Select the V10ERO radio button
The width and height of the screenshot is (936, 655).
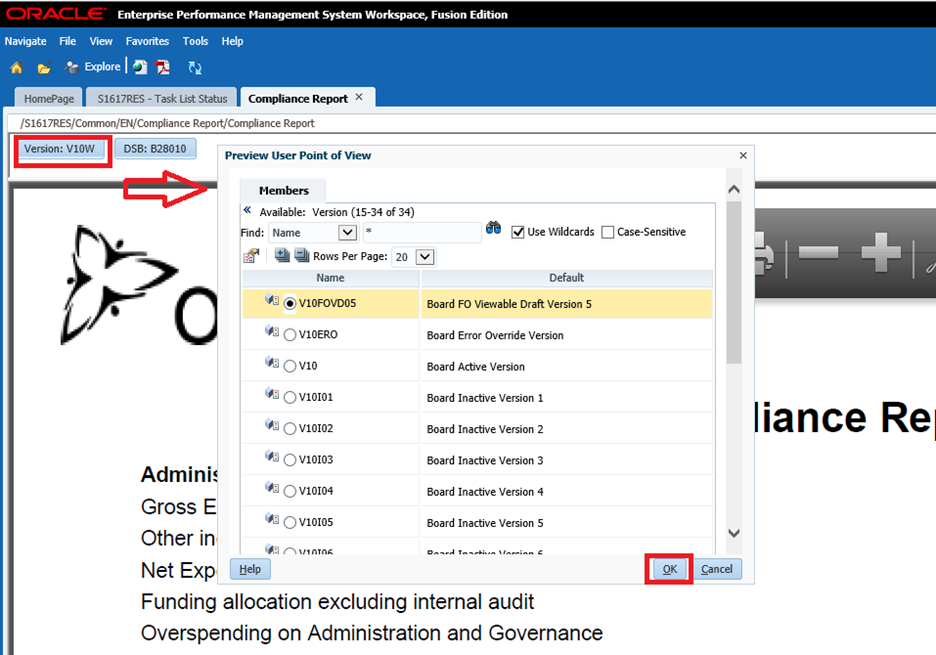tap(290, 335)
